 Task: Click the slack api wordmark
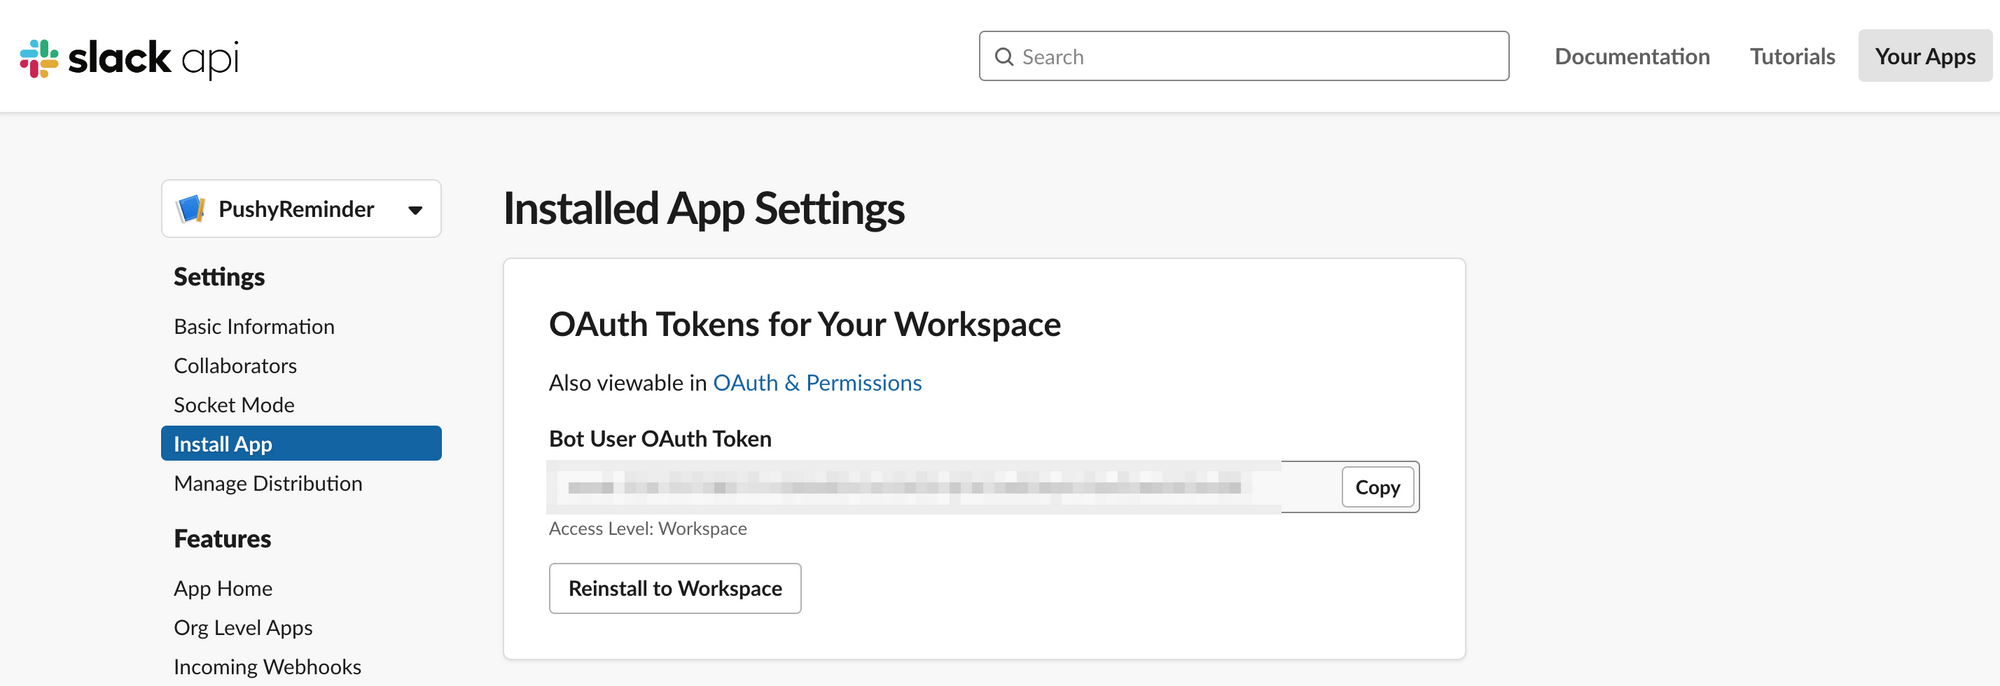tap(153, 58)
